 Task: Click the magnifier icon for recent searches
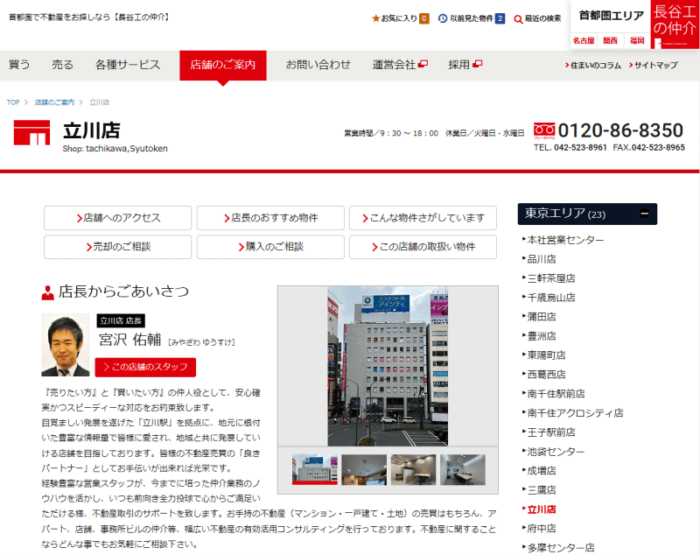pyautogui.click(x=518, y=19)
